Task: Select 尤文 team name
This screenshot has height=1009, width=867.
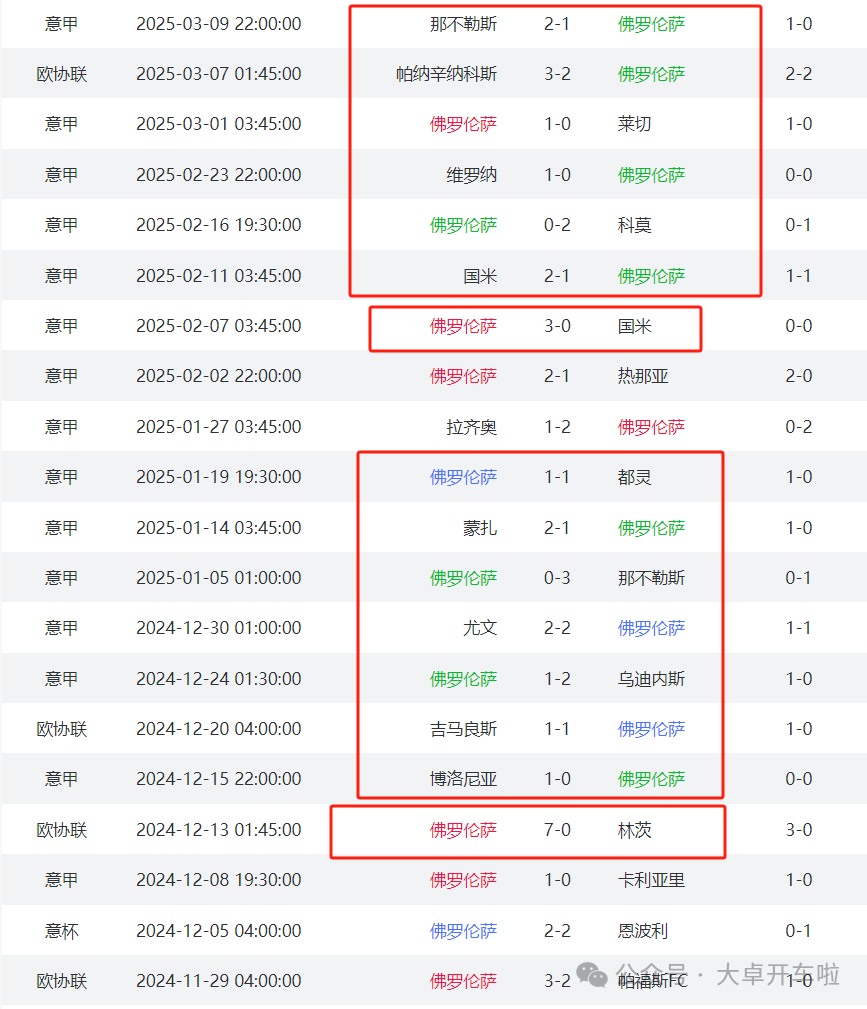Action: [480, 627]
